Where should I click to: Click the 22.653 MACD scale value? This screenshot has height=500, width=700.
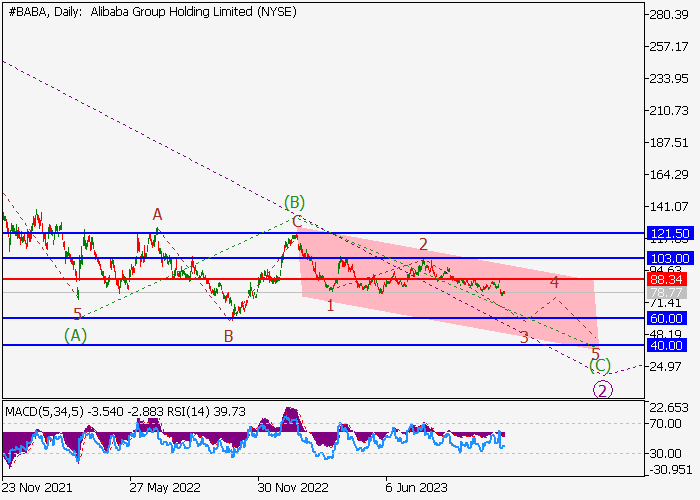coord(668,408)
